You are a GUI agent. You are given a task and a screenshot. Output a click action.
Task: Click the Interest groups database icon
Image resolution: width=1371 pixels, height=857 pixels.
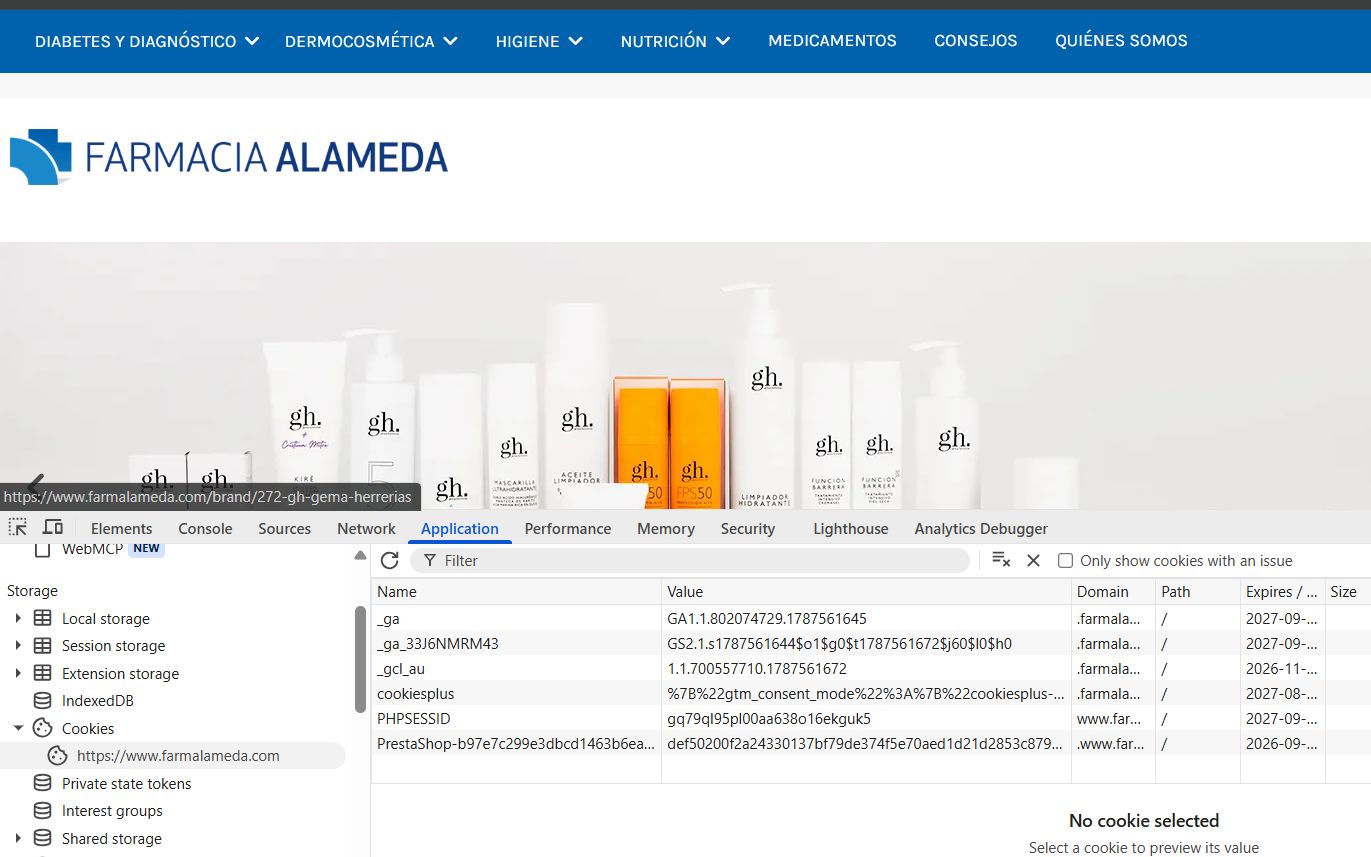pos(42,810)
